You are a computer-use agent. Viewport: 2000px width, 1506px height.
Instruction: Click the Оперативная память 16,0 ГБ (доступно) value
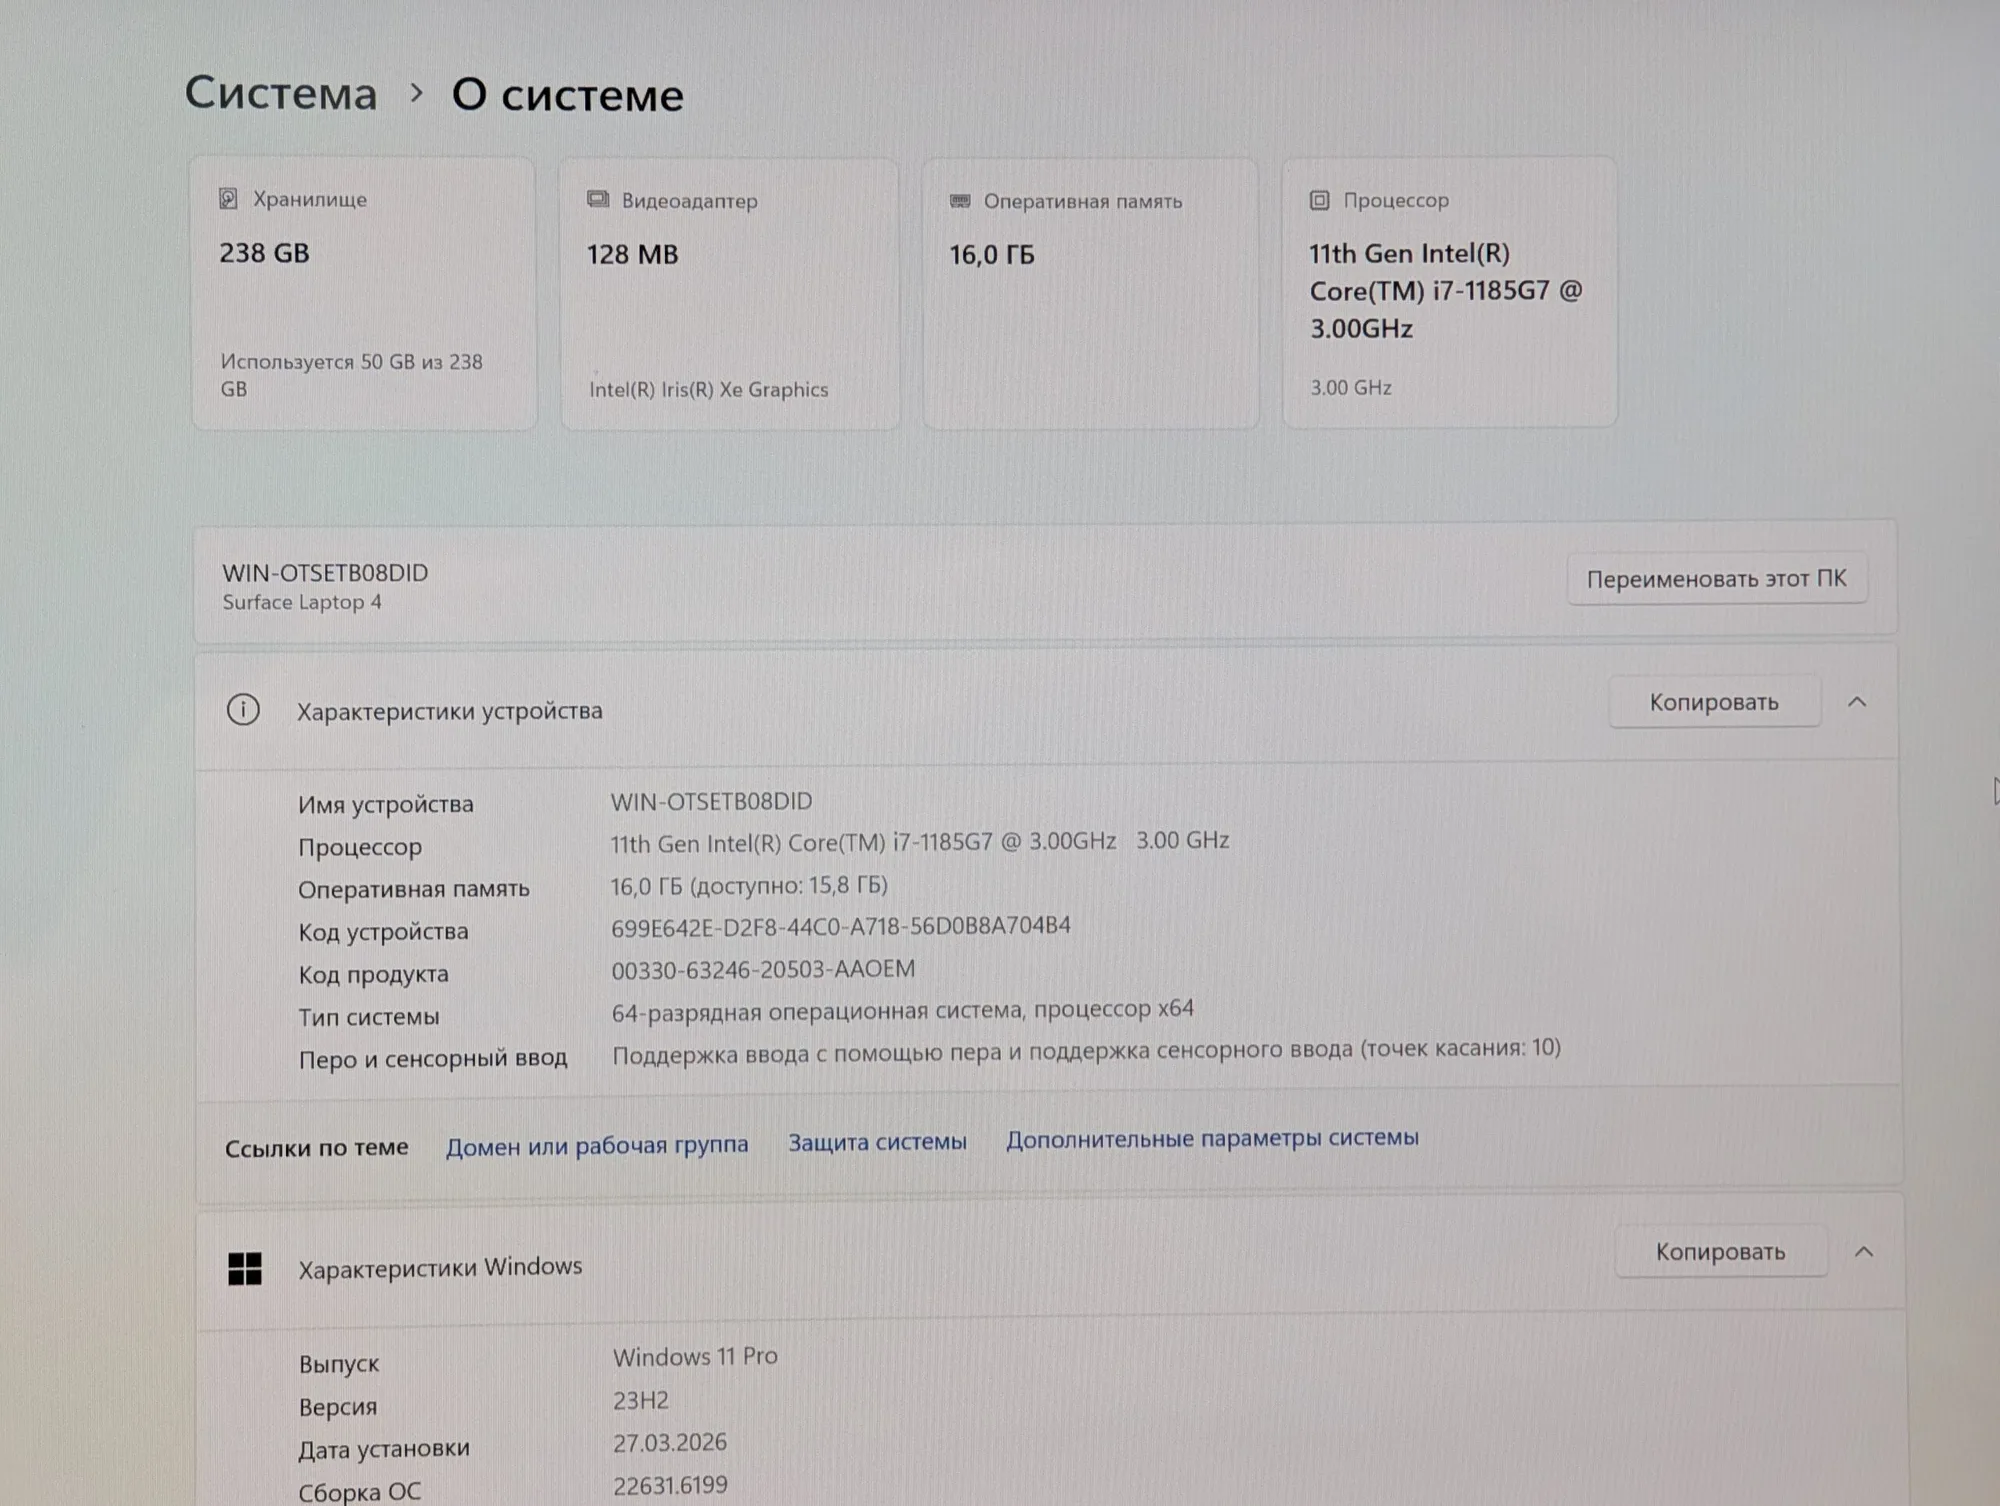tap(749, 885)
